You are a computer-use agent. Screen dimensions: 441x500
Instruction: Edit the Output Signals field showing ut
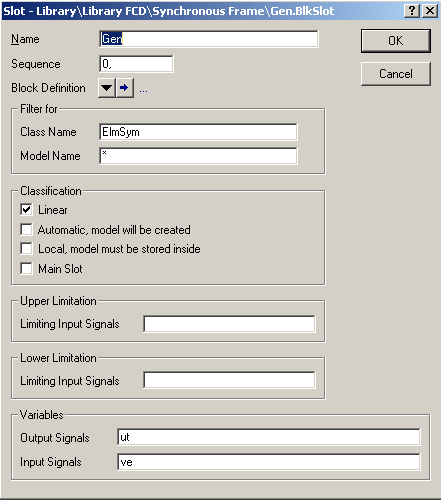[x=269, y=437]
